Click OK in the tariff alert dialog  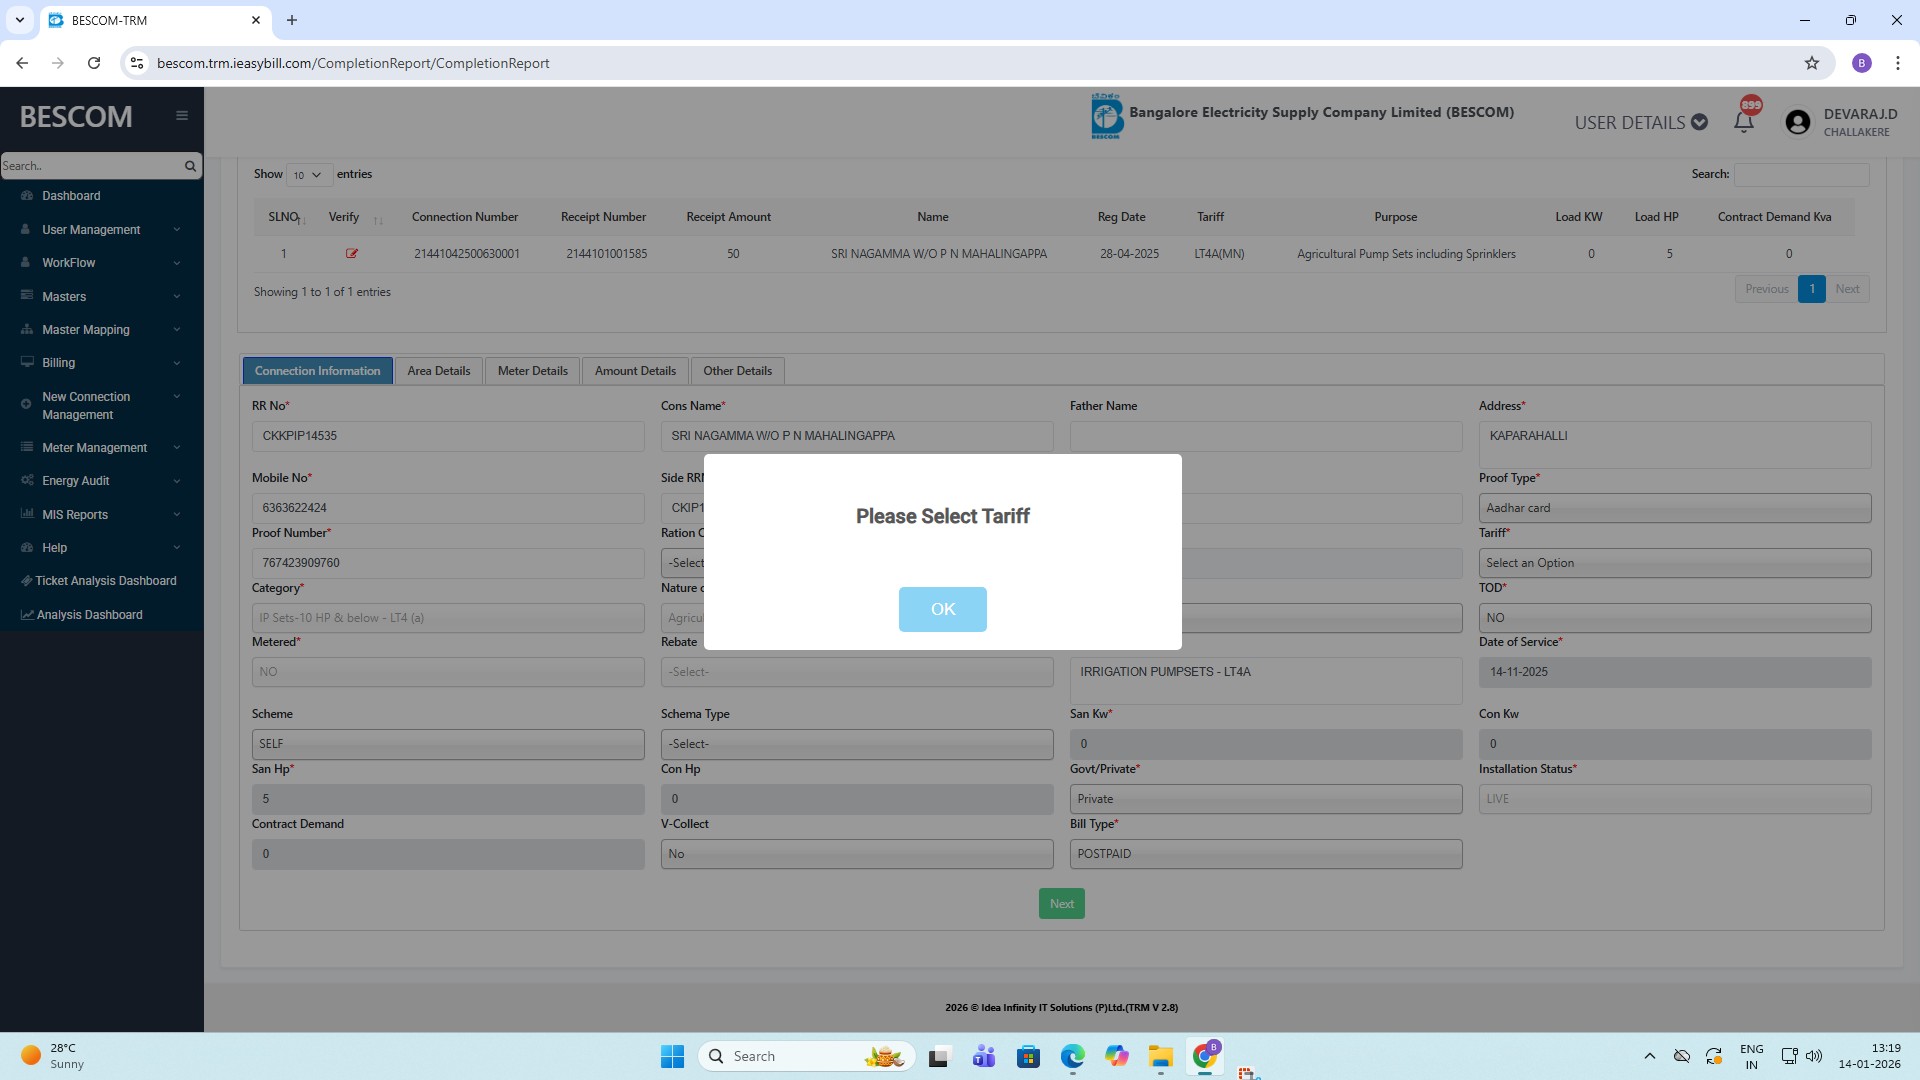point(942,609)
